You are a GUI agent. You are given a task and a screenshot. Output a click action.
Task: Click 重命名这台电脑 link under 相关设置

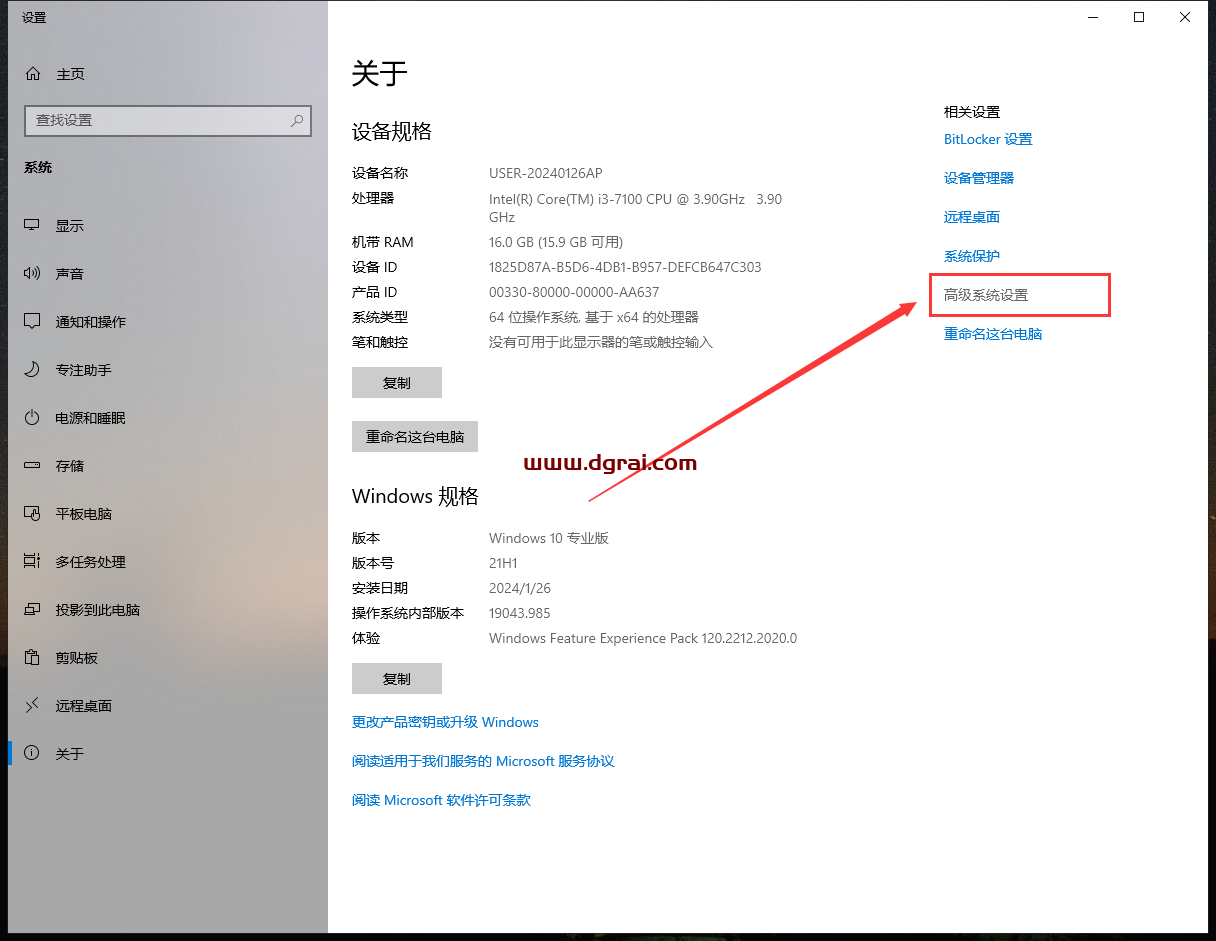tap(993, 334)
